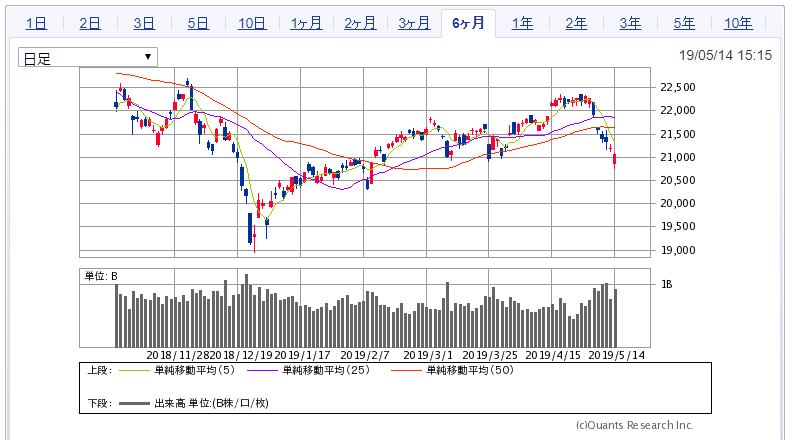Viewport: 798px width, 440px height.
Task: Open the 10年 long-term tab
Action: (738, 24)
